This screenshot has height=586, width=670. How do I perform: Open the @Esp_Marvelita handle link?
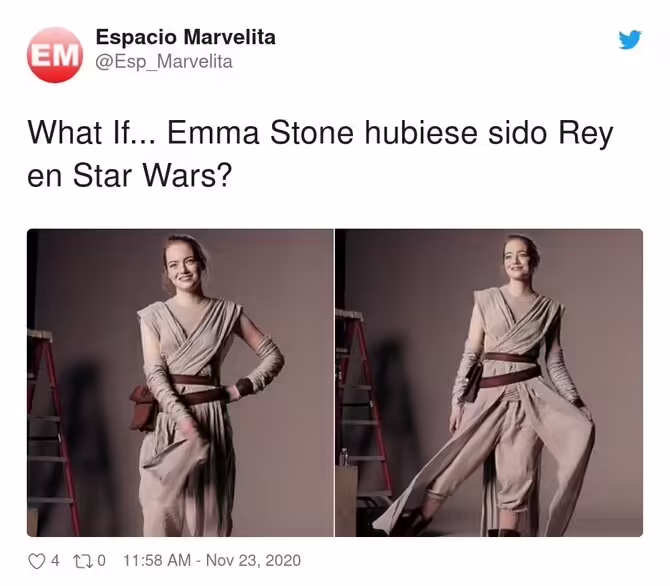point(164,62)
